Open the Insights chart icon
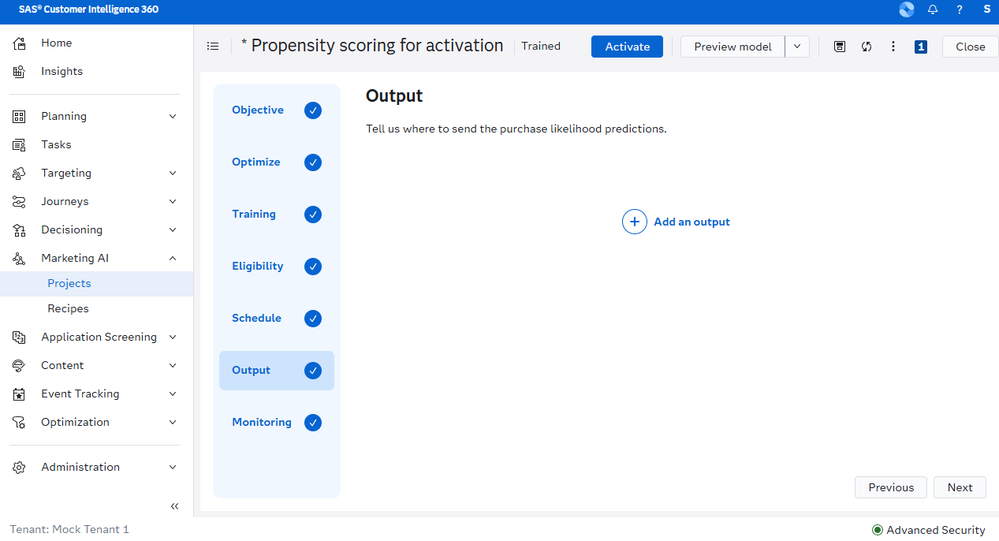 click(x=19, y=71)
